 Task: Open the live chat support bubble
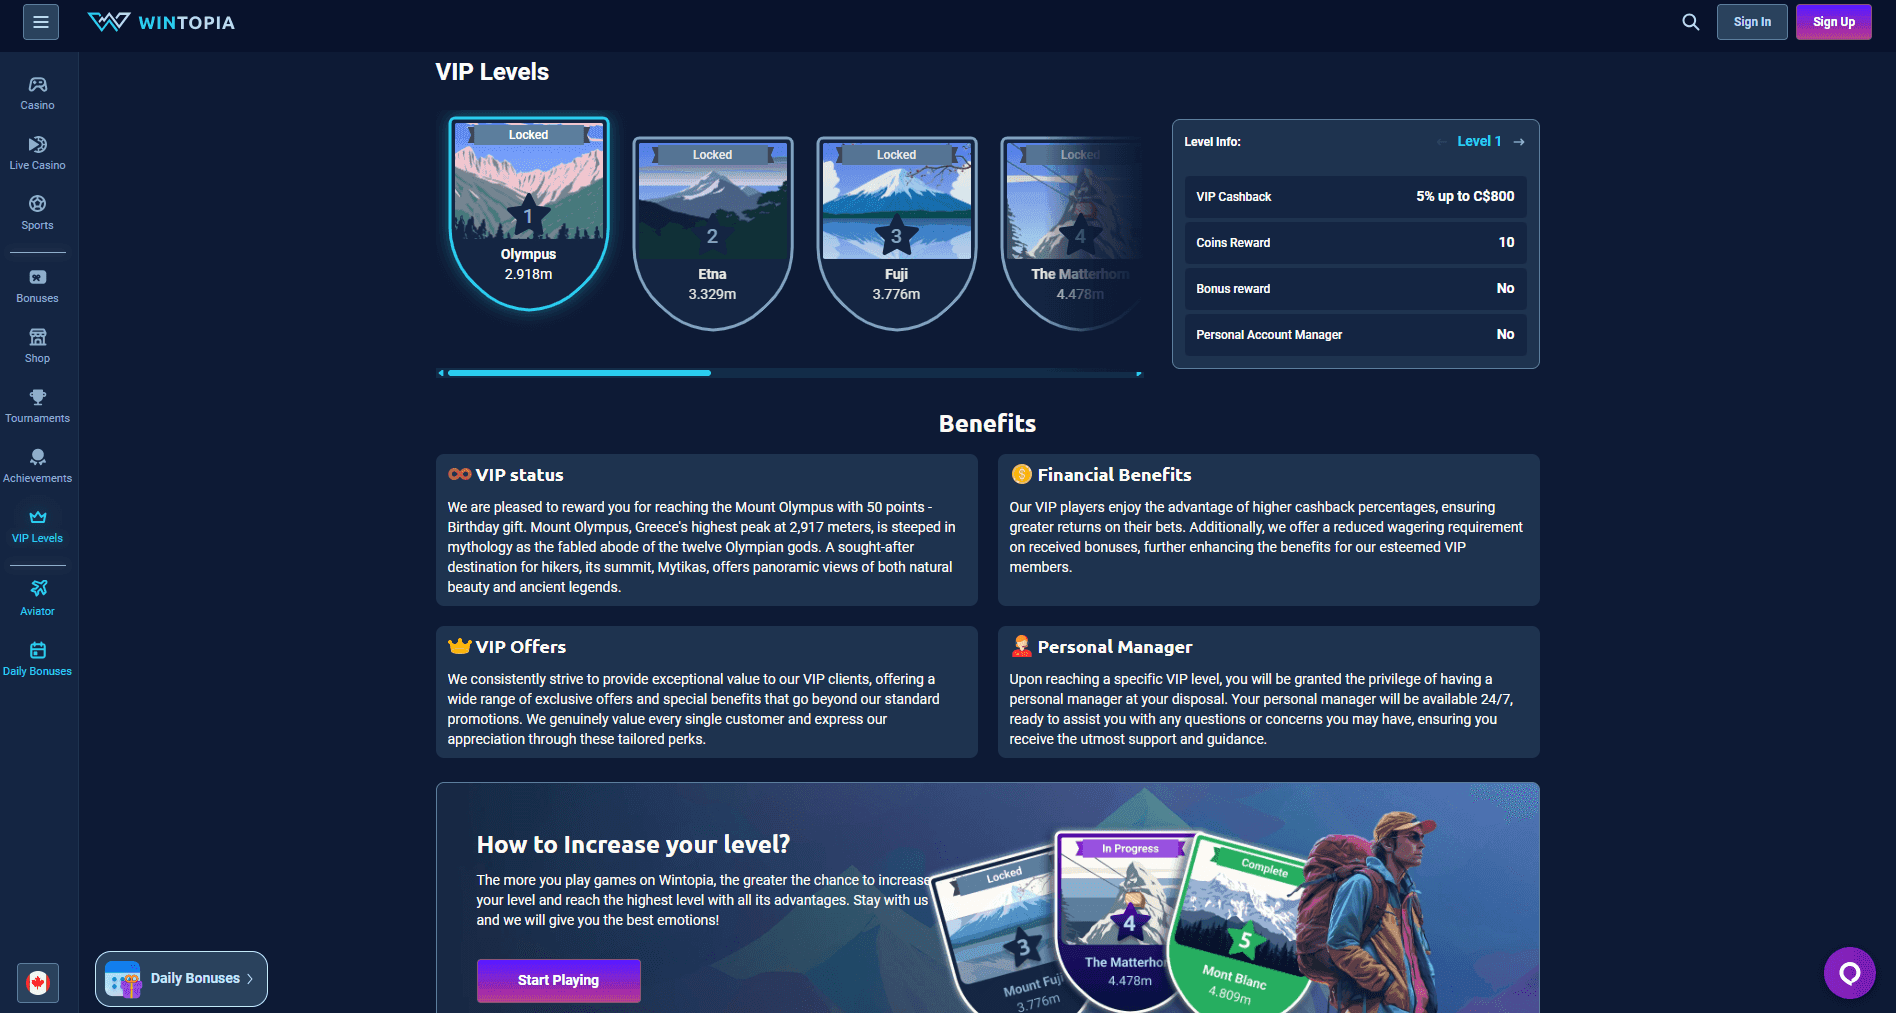pos(1849,973)
